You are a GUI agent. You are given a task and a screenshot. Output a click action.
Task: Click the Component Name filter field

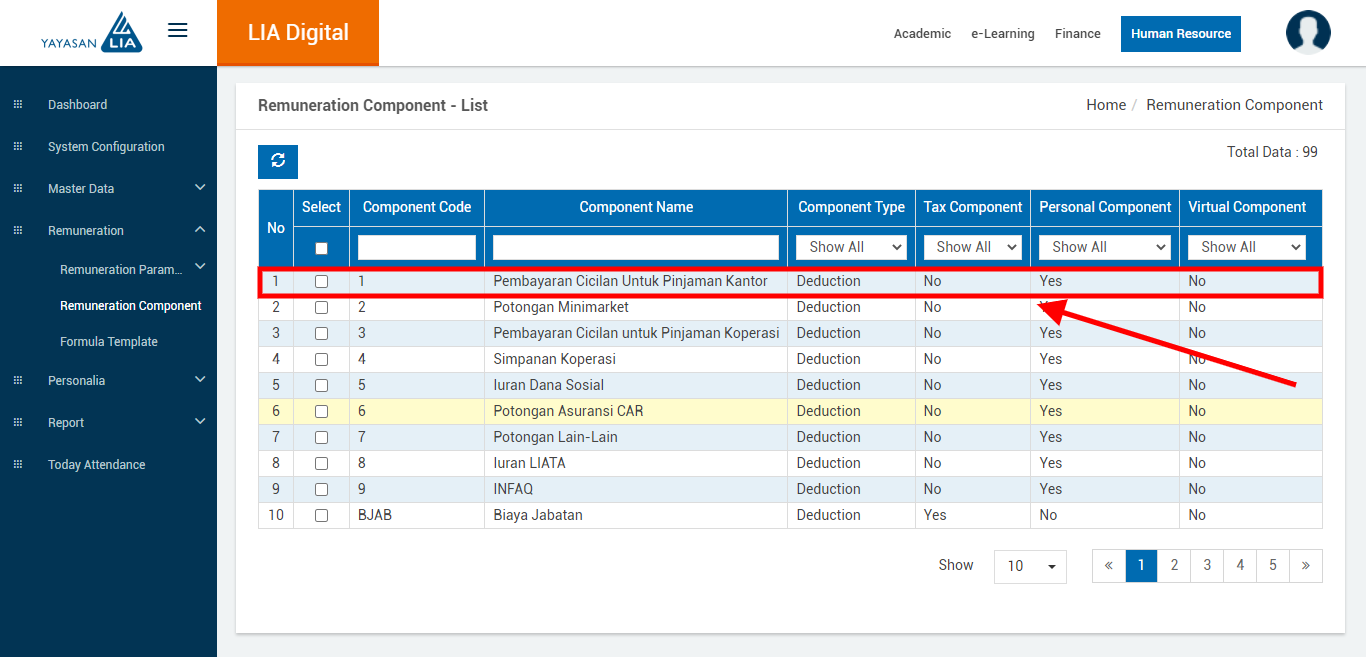(635, 247)
